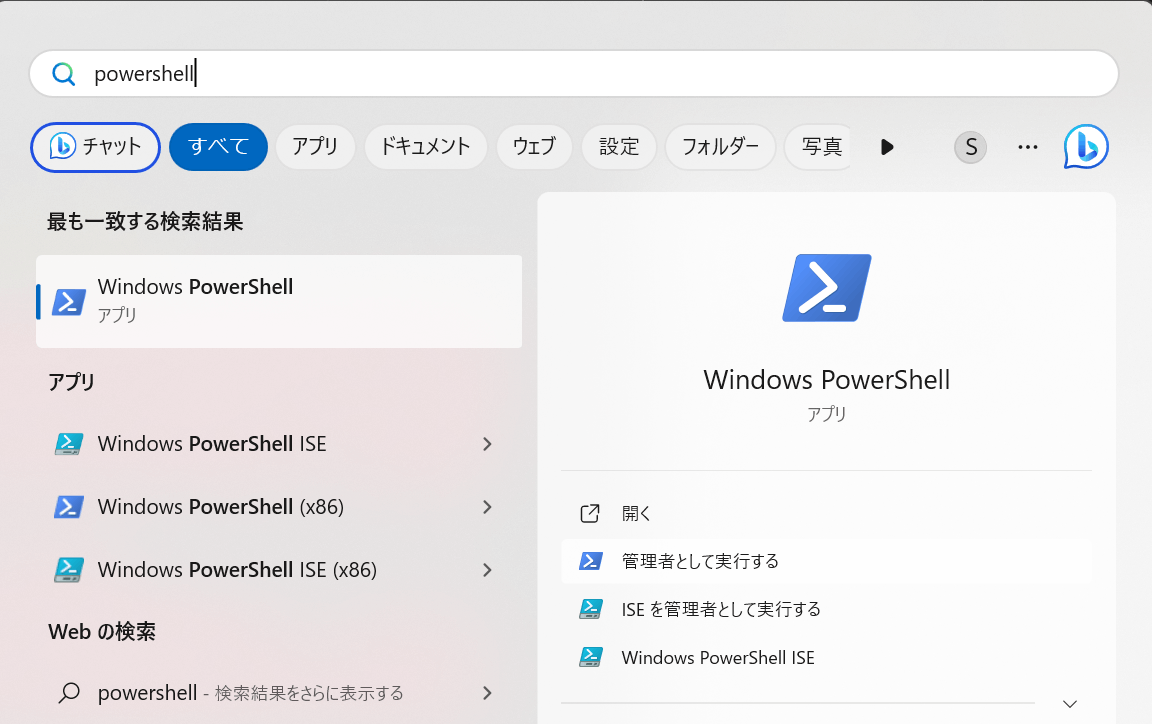Click the PowerShell ISE (x86) list icon
Screen dimensions: 1152x724
coord(69,570)
